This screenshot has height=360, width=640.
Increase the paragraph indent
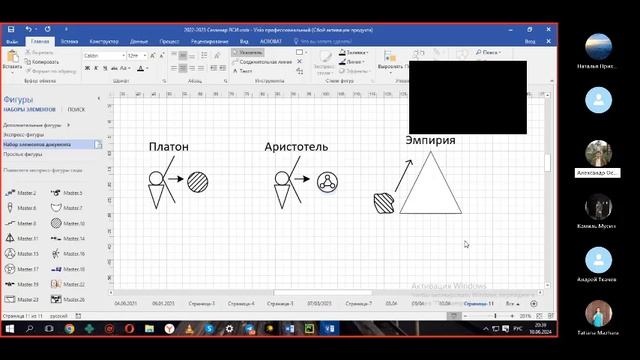point(222,68)
